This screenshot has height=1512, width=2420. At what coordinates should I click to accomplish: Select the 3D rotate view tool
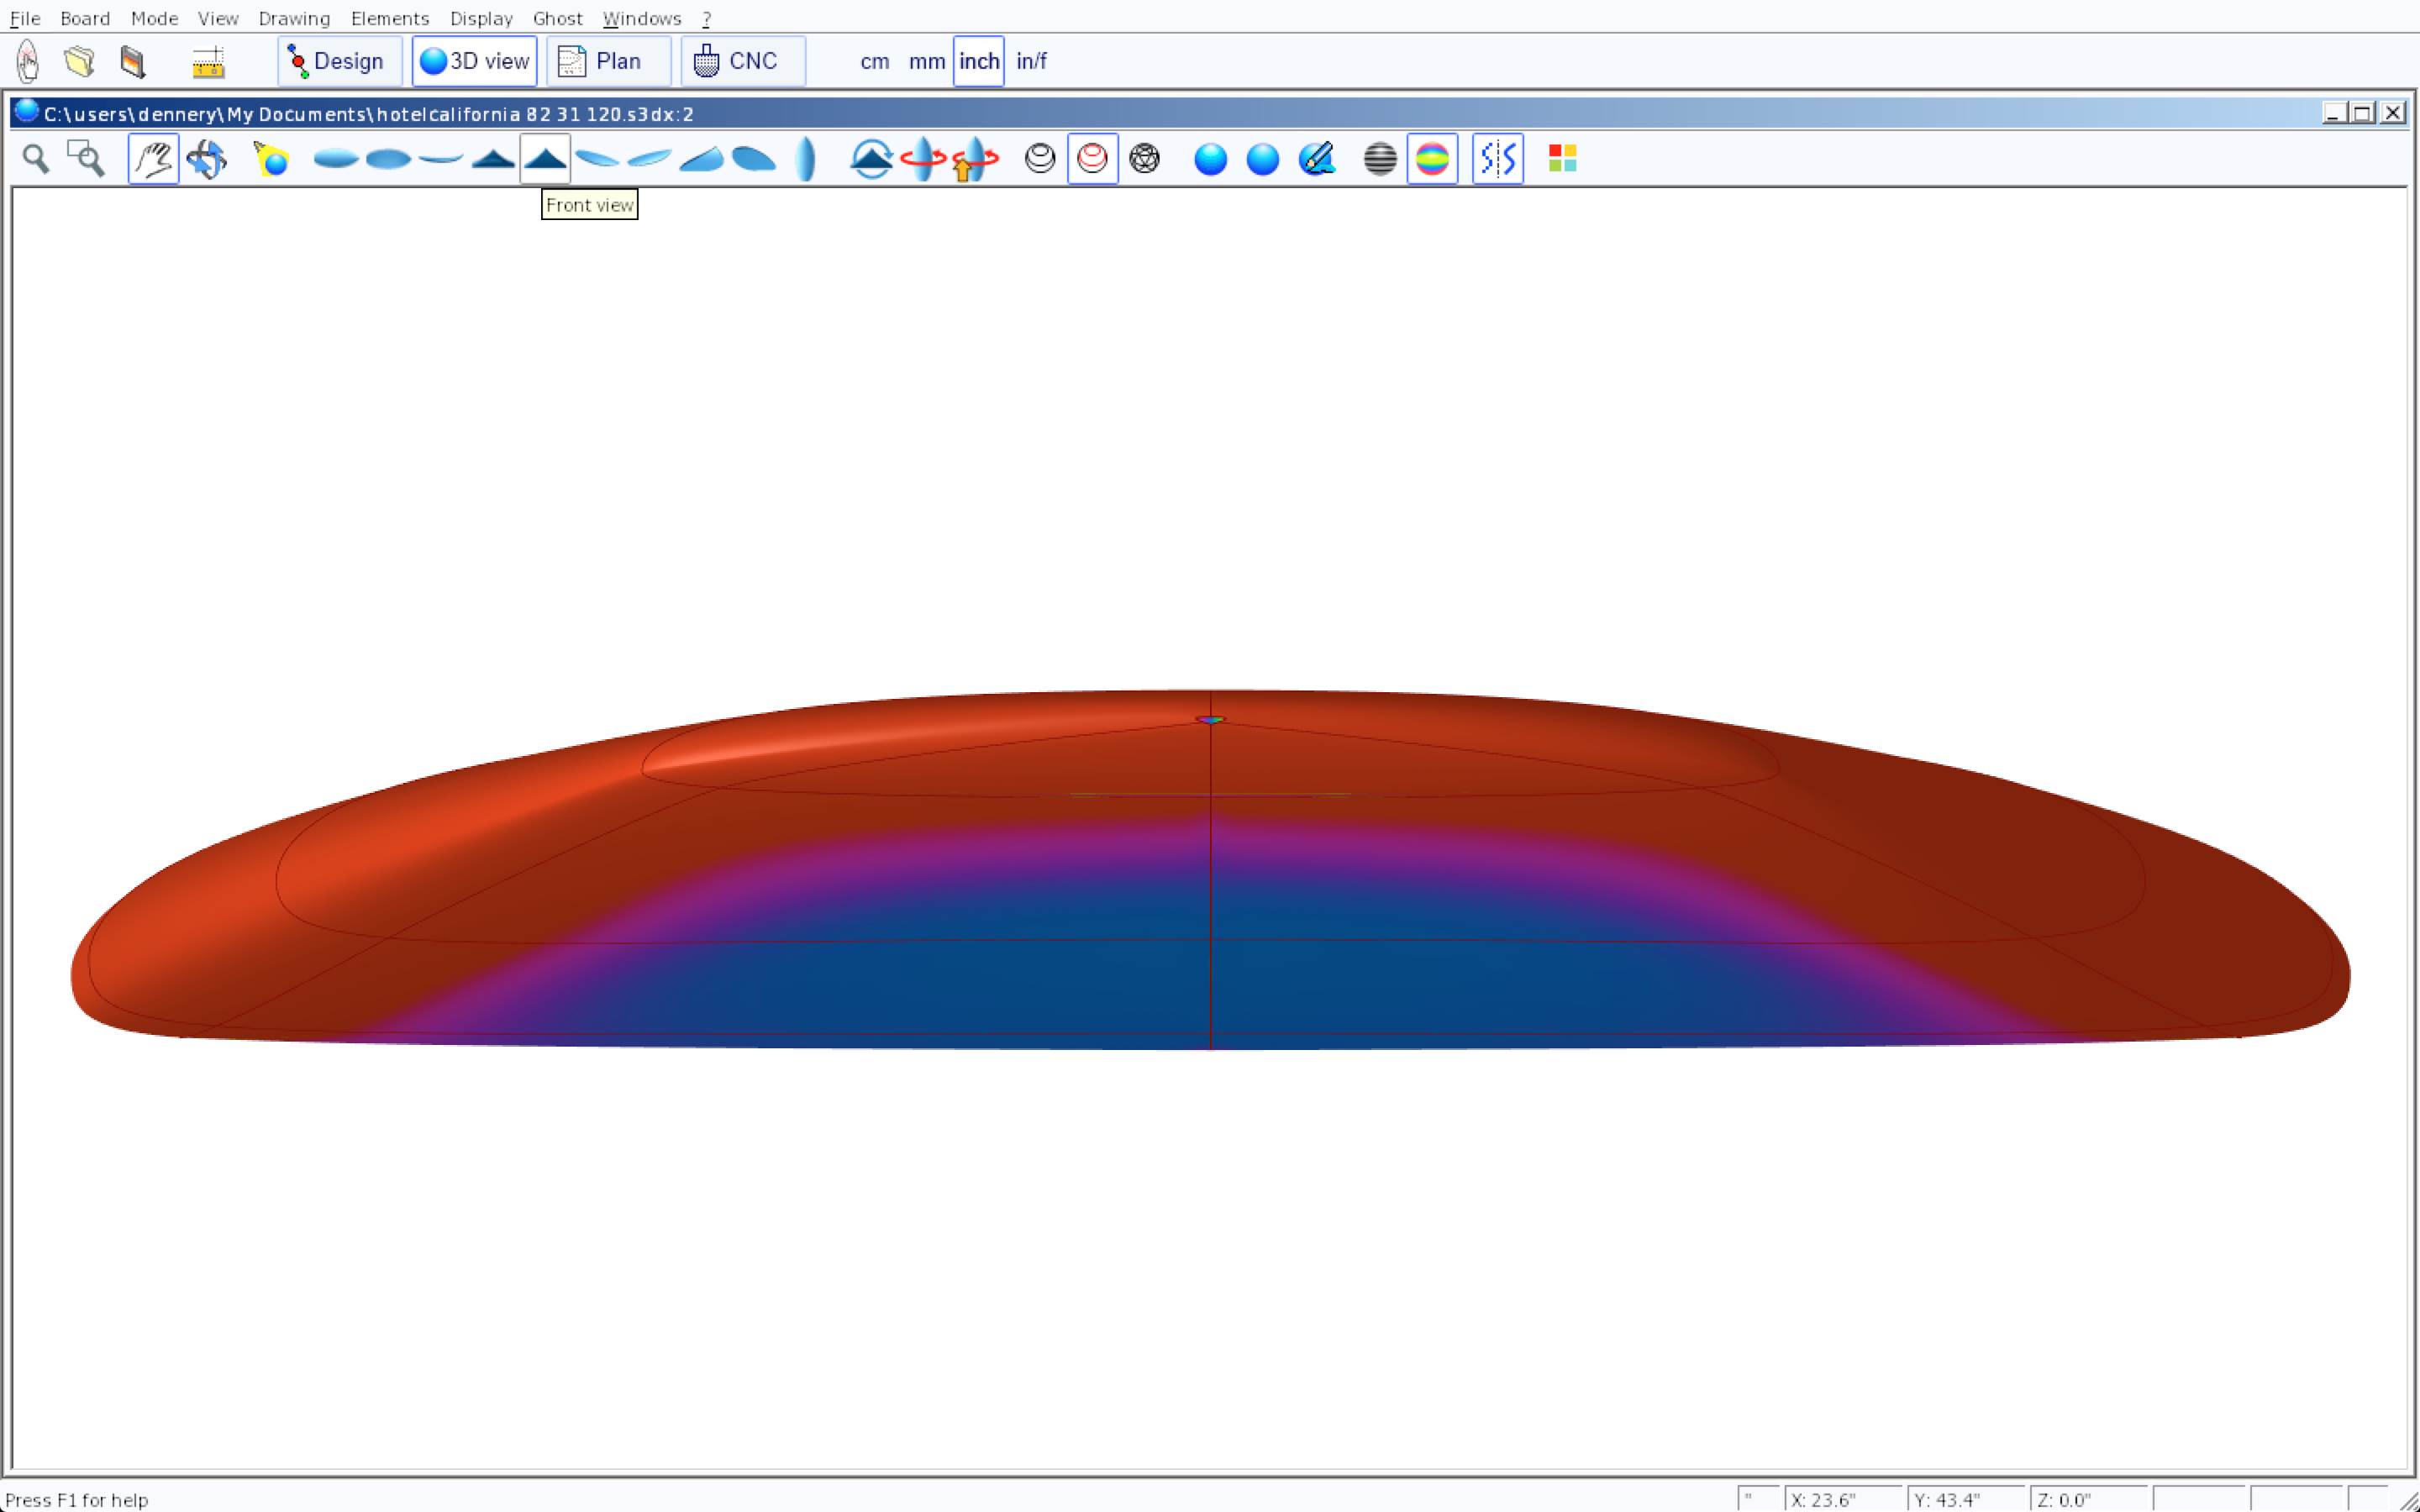(x=207, y=159)
